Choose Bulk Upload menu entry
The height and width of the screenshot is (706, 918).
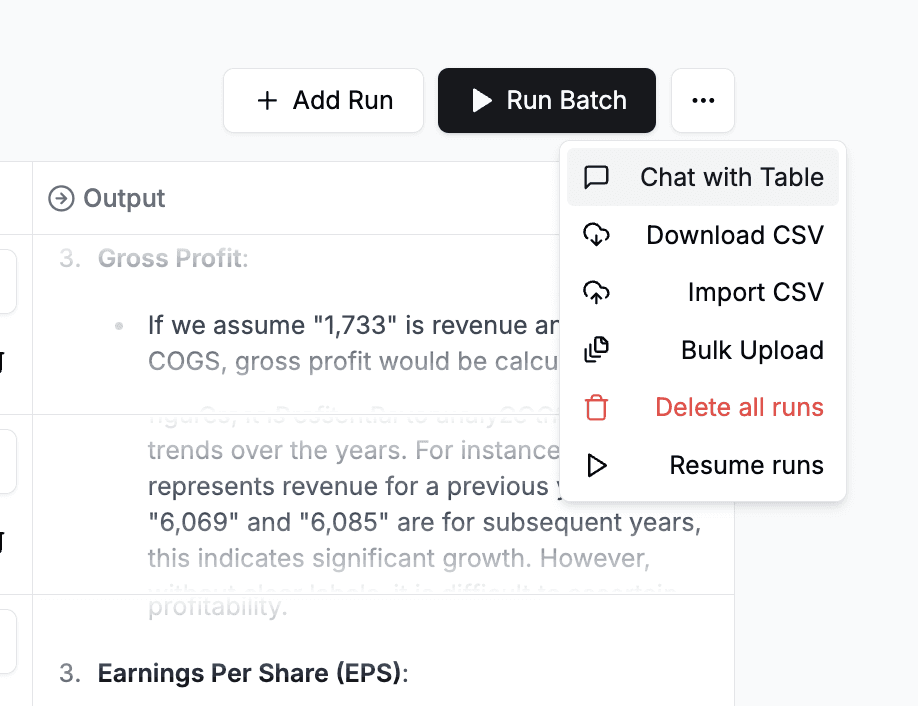click(x=703, y=349)
